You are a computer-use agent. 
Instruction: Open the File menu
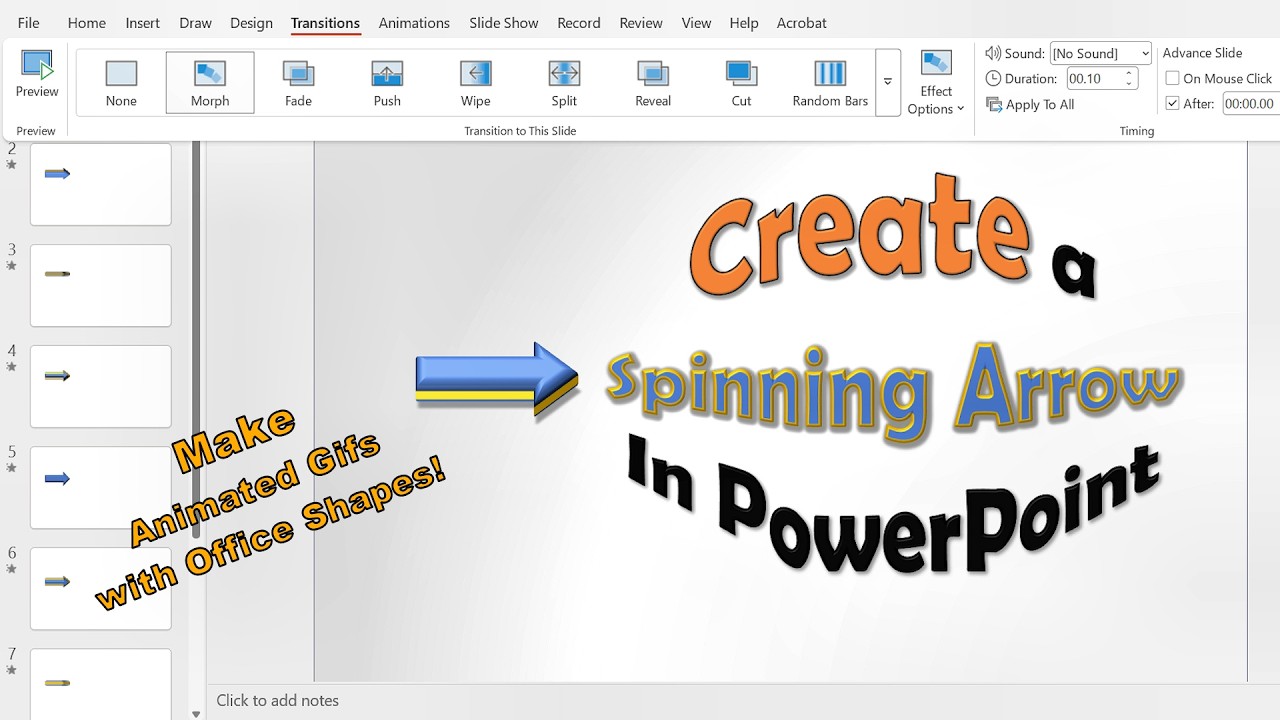coord(28,22)
